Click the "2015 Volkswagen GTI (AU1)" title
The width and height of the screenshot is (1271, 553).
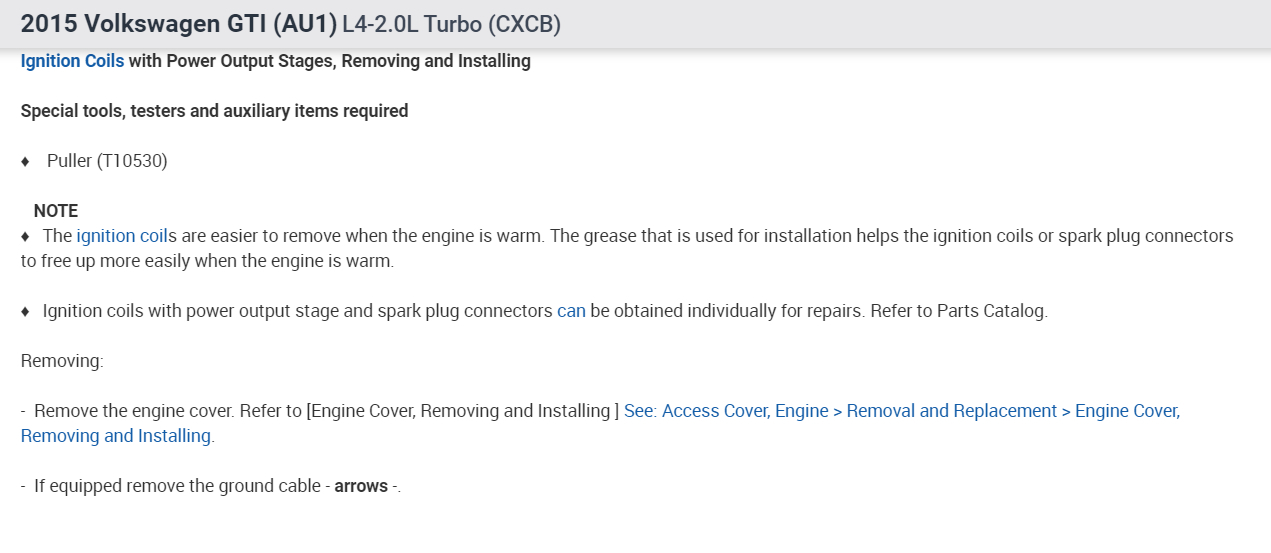pos(178,24)
